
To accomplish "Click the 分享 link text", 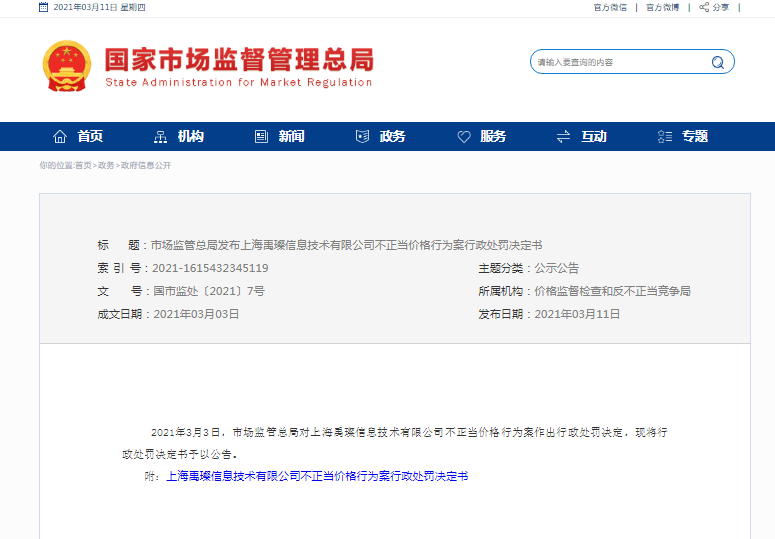I will [x=721, y=7].
